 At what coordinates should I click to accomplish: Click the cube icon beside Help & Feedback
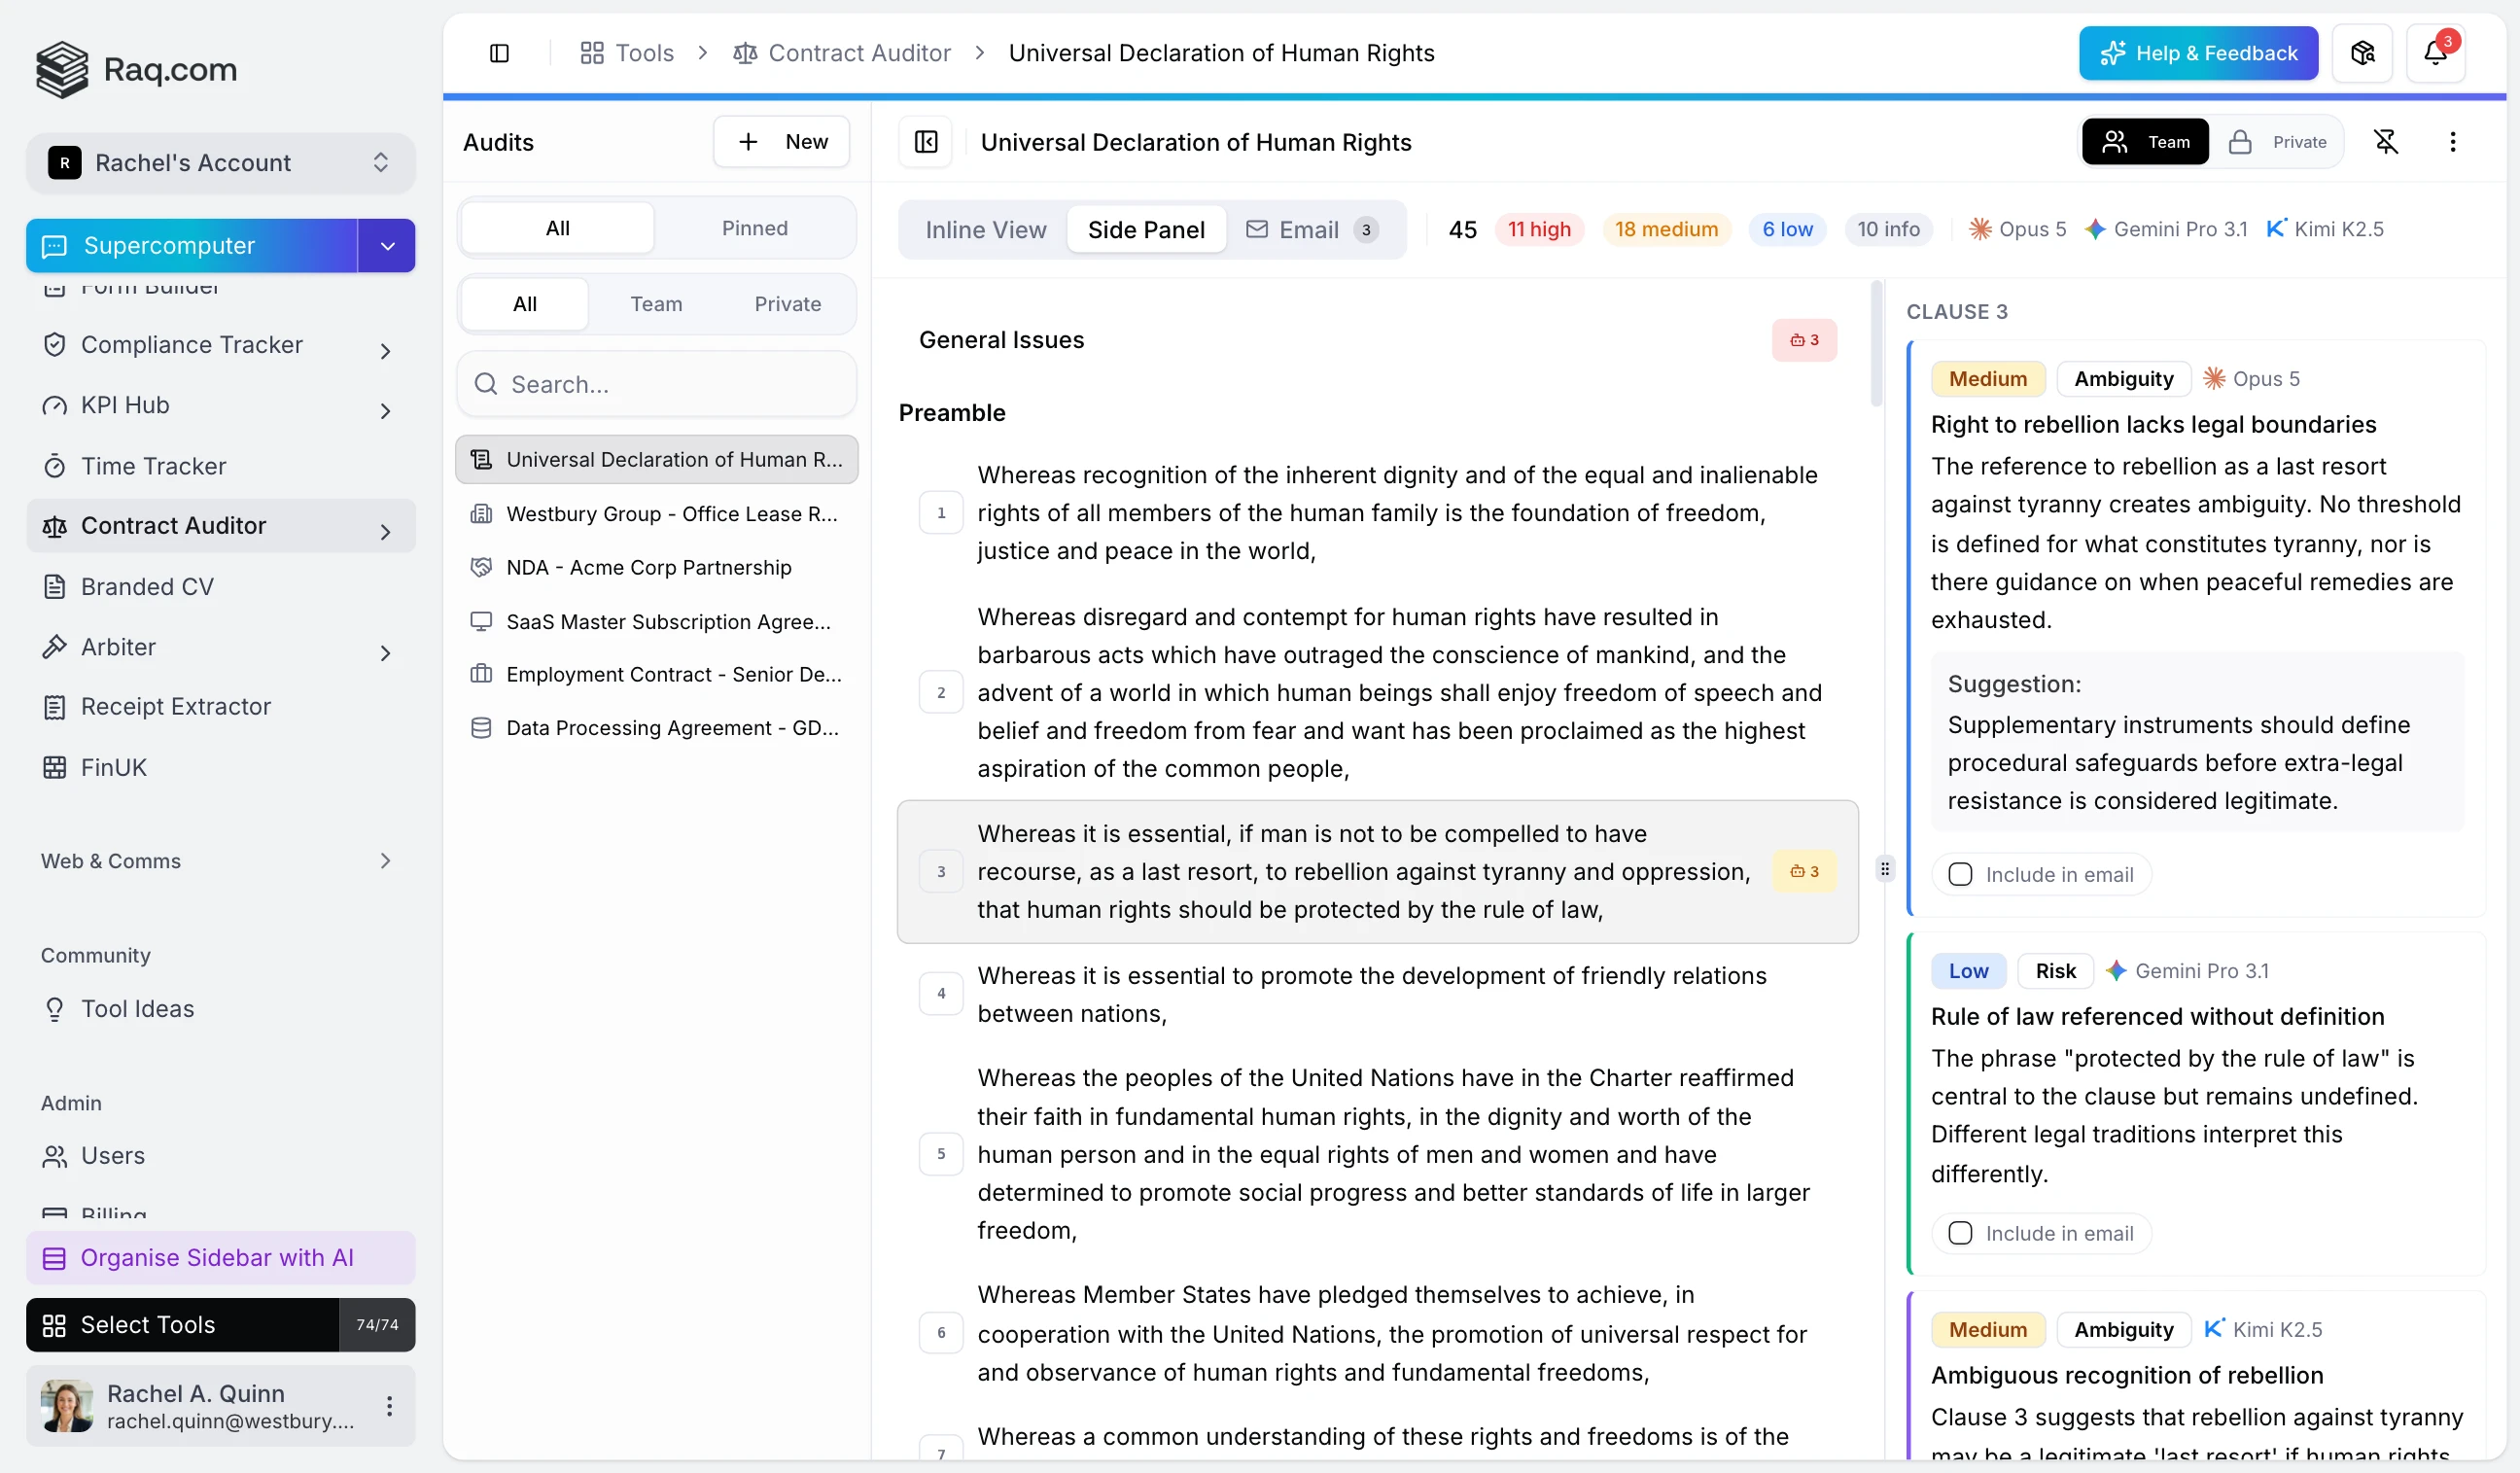click(x=2362, y=53)
